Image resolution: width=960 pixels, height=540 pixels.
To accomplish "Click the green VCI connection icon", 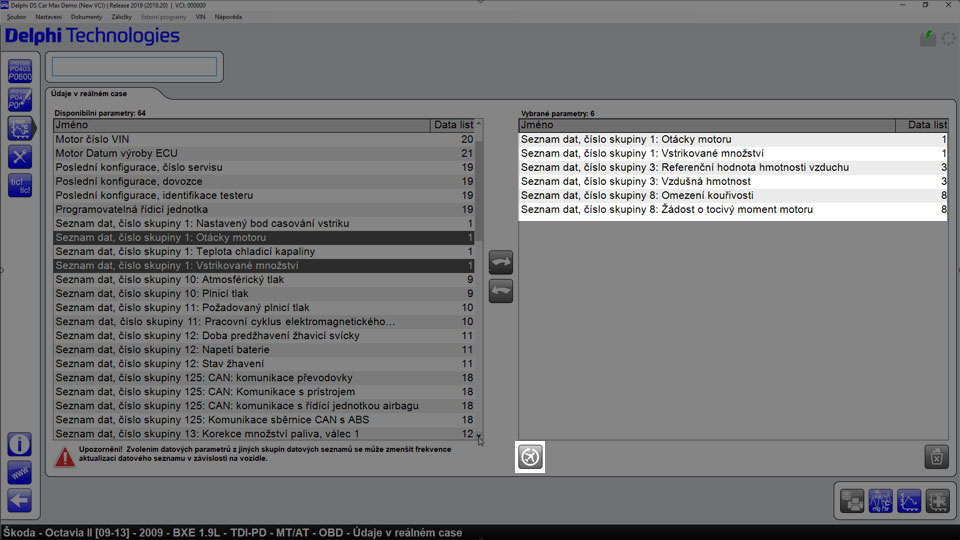I will [x=928, y=39].
